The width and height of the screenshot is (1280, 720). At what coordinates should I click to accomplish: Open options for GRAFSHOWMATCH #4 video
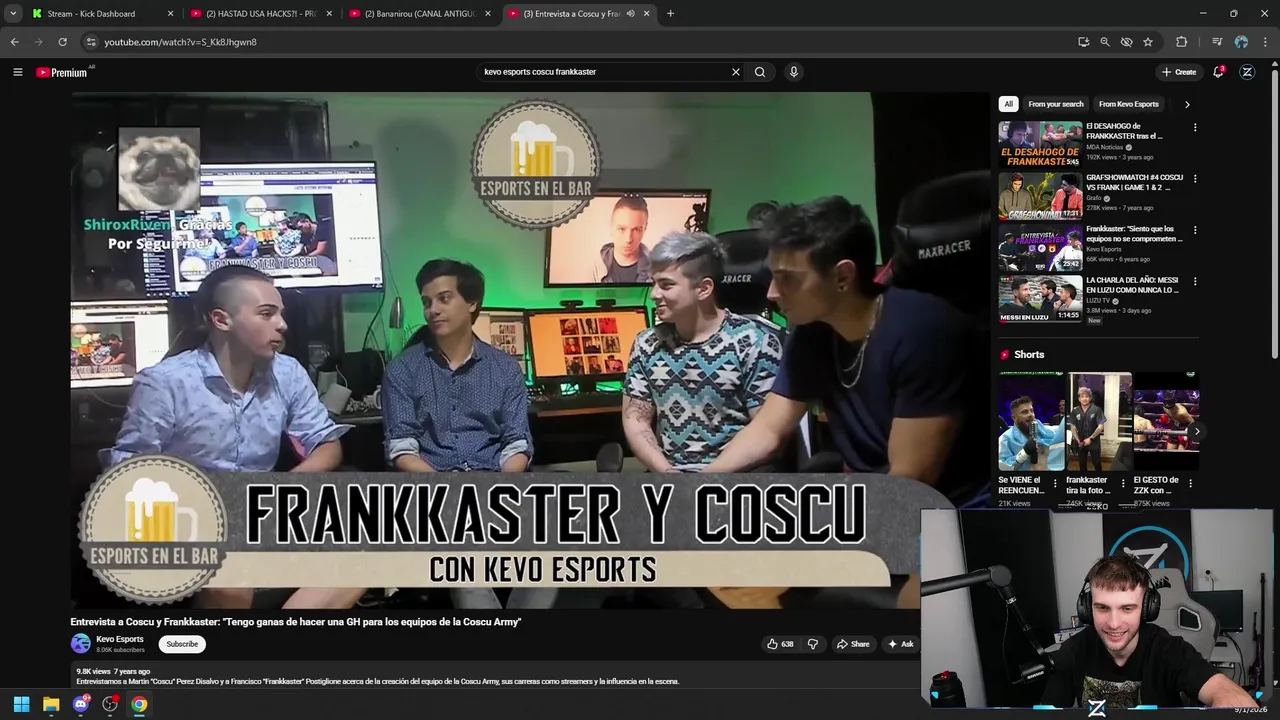click(x=1194, y=179)
